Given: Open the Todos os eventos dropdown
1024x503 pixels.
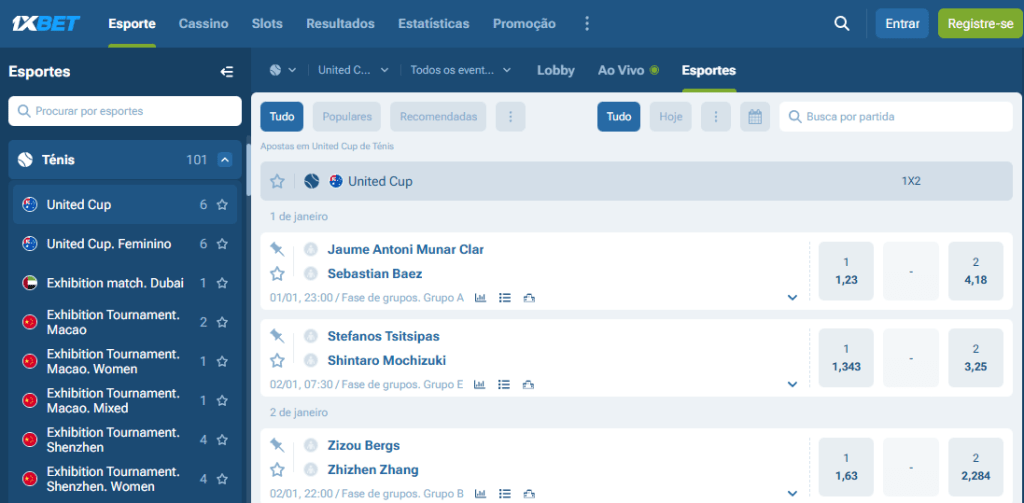Looking at the screenshot, I should [461, 70].
